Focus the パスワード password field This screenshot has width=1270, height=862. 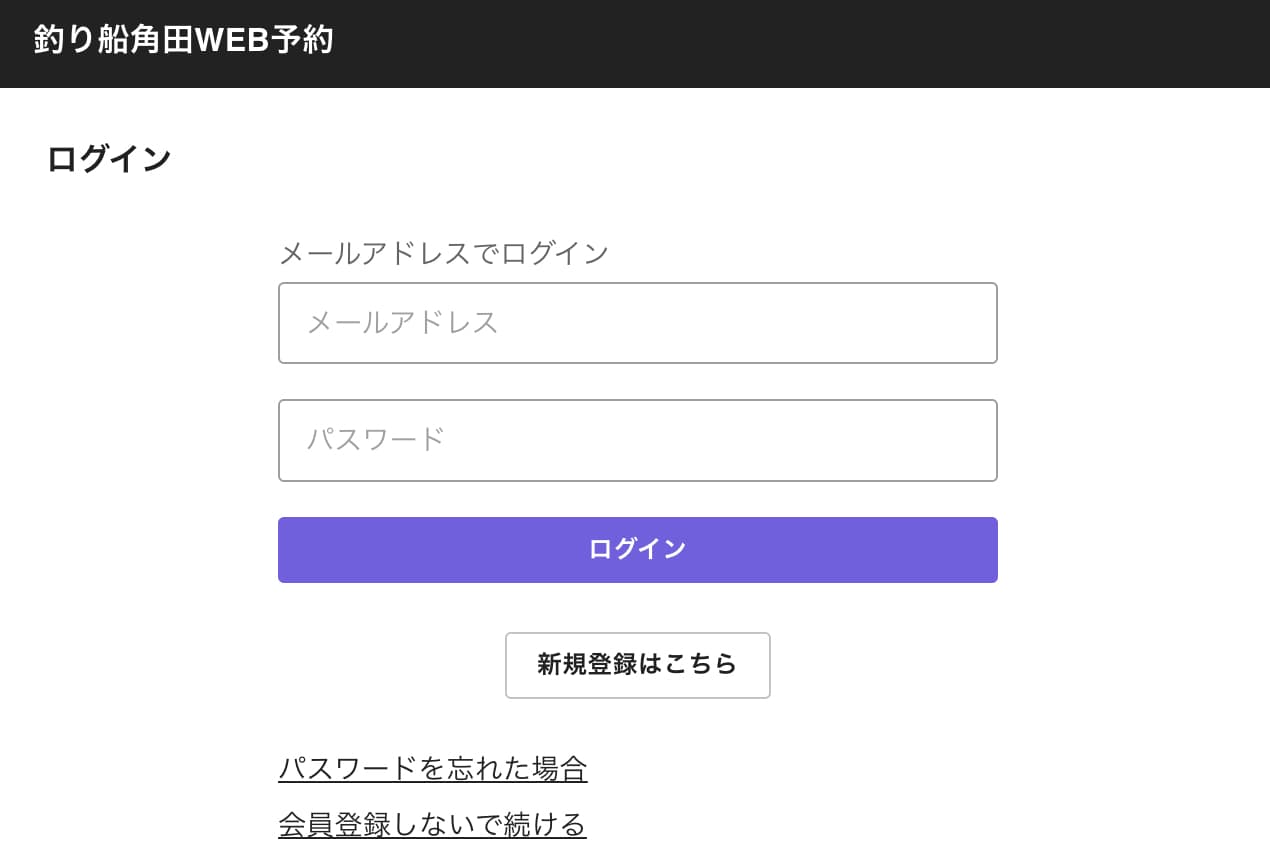point(637,440)
